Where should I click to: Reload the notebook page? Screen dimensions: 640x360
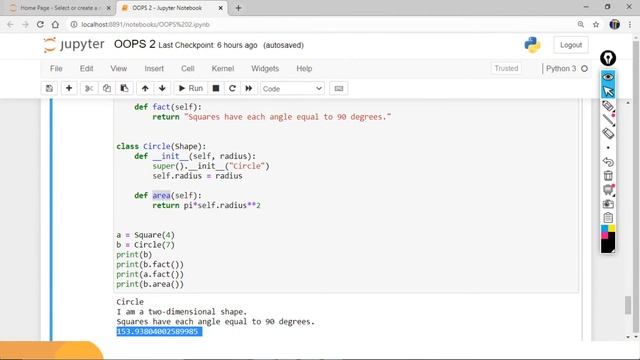[x=40, y=24]
